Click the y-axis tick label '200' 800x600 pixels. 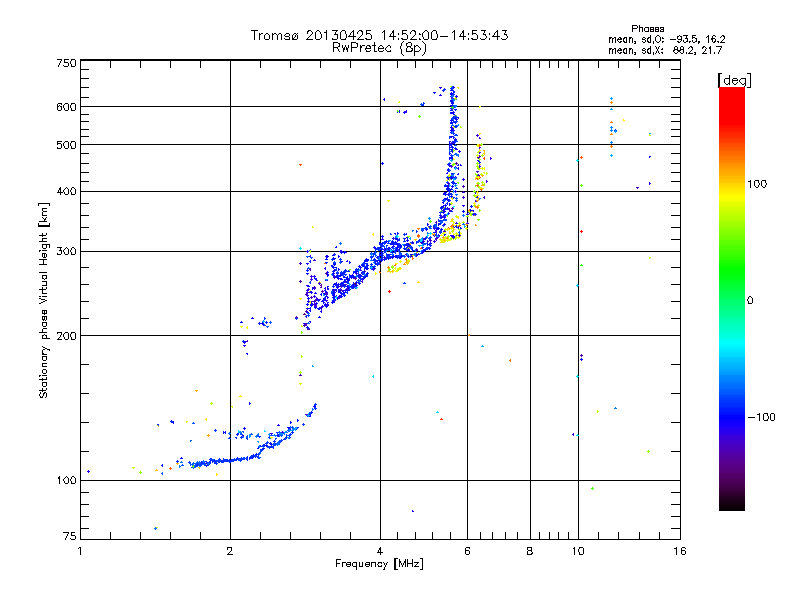[66, 336]
